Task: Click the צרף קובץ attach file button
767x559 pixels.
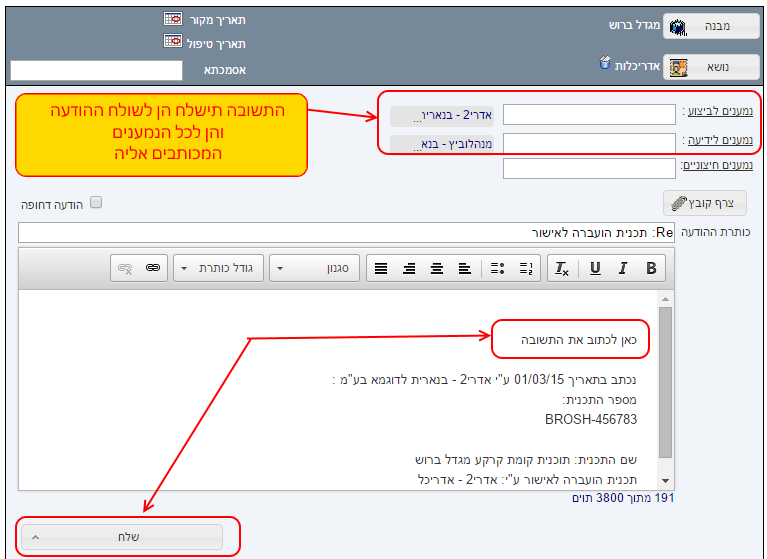Action: 705,203
